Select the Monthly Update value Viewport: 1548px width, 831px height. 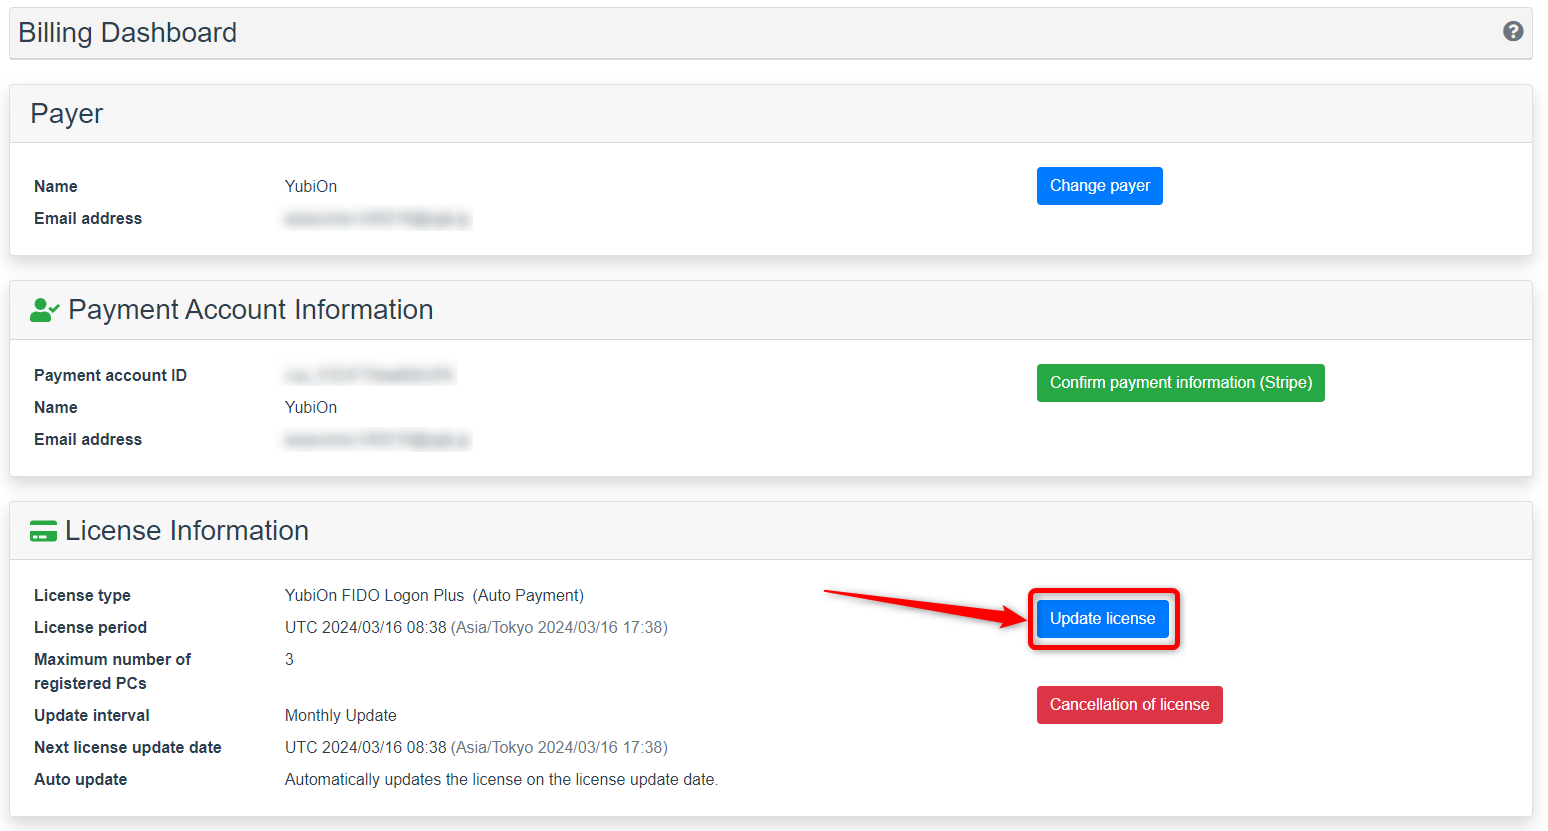pos(341,716)
